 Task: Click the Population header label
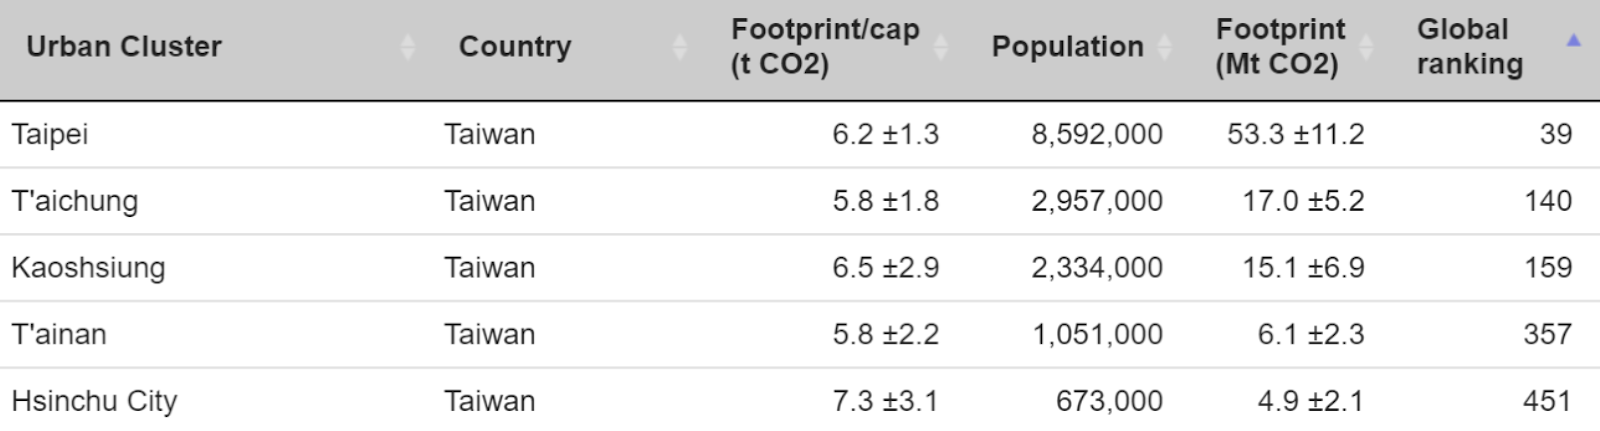(x=1067, y=47)
